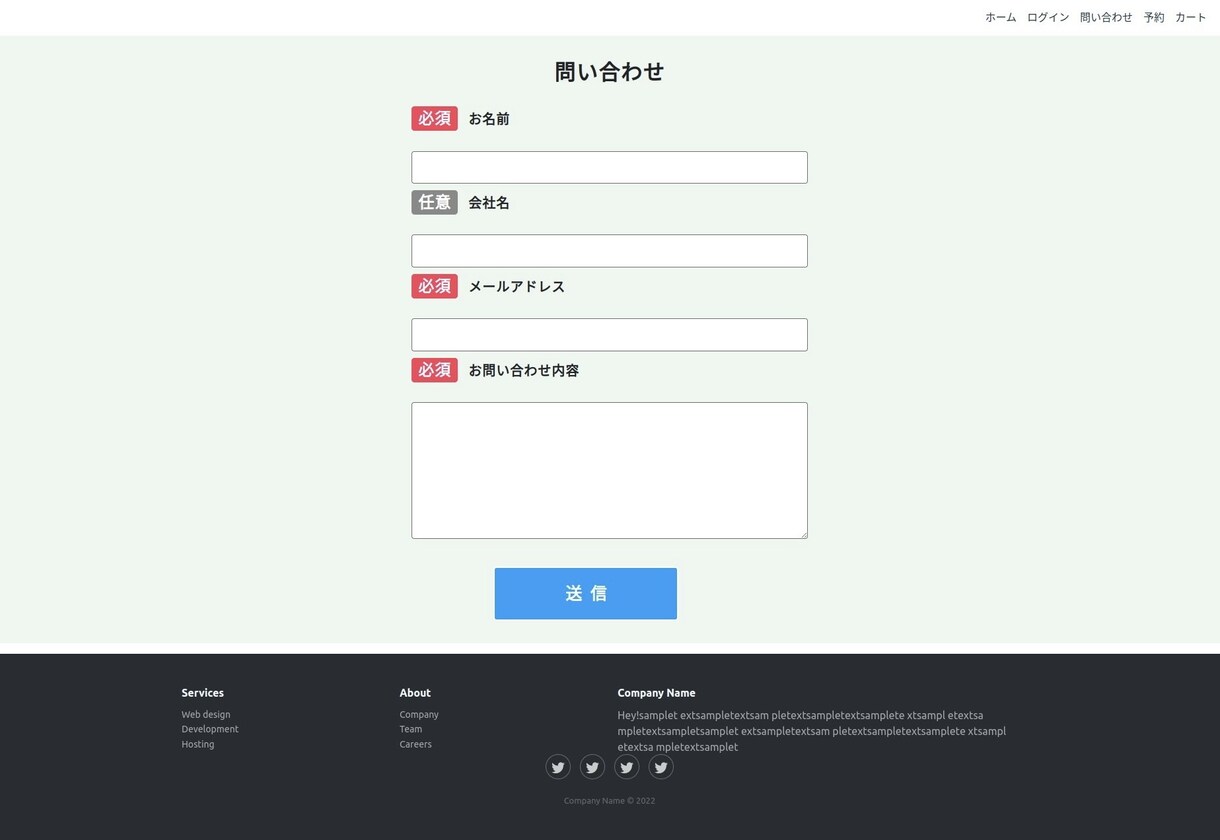Focus the お名前 text field

click(x=609, y=167)
